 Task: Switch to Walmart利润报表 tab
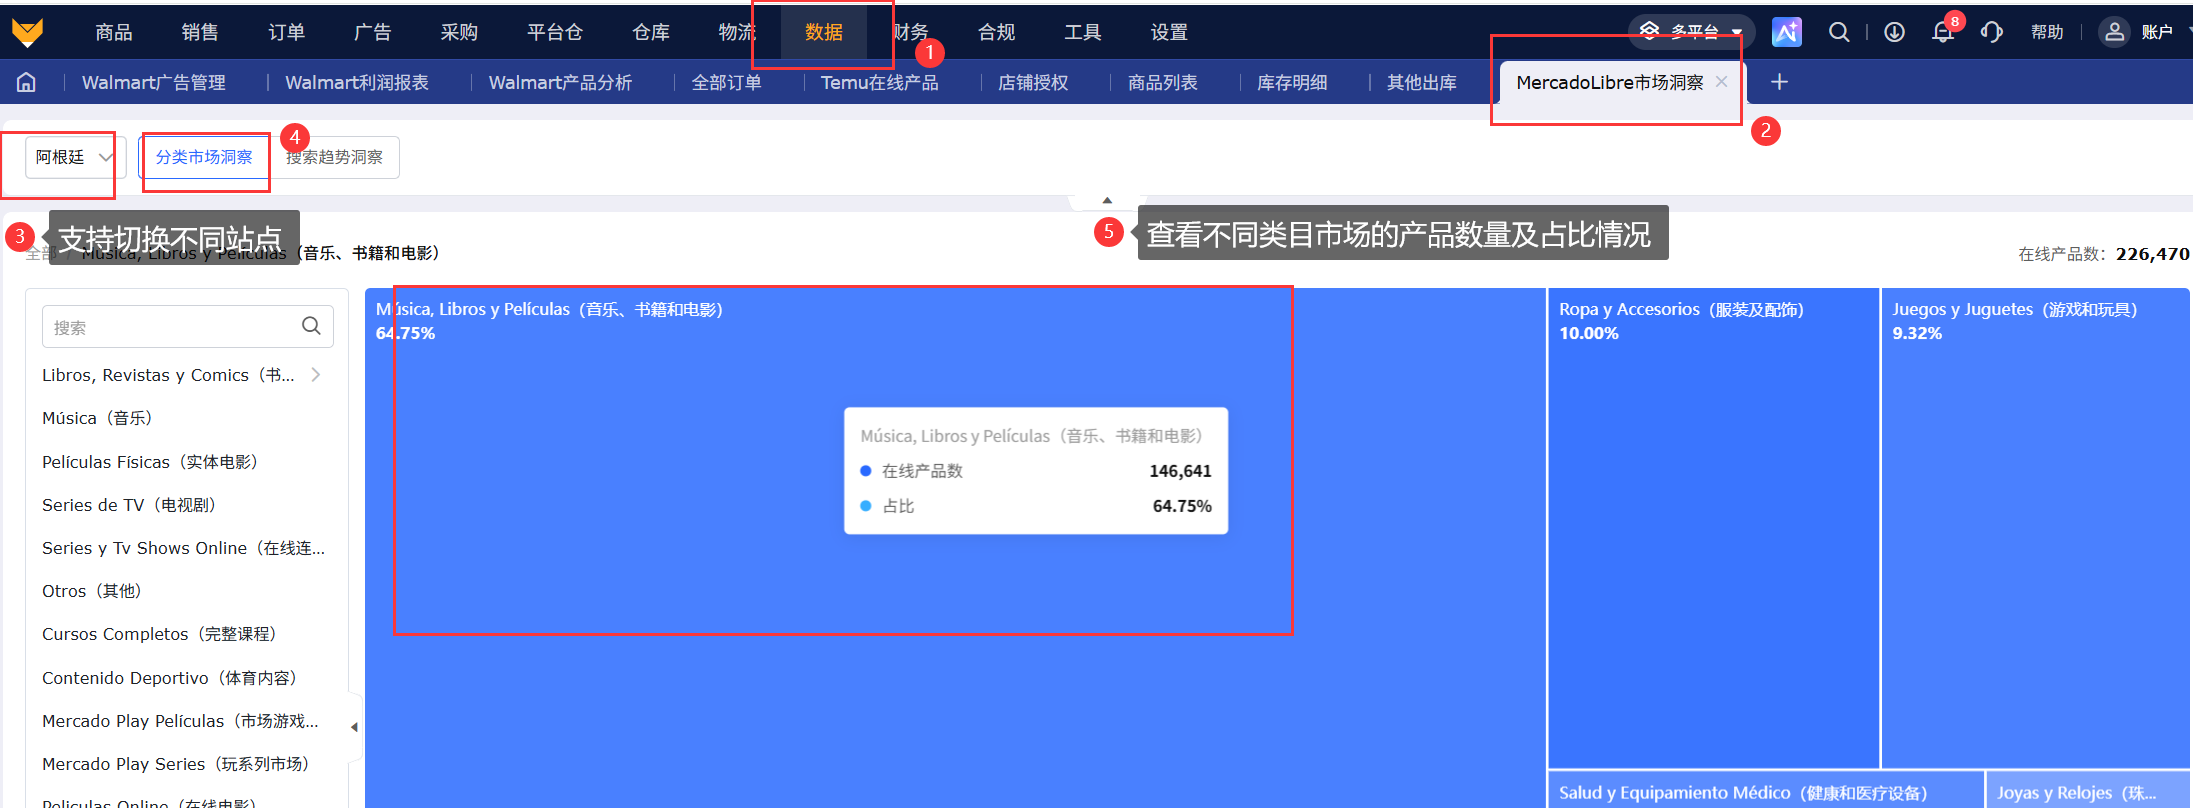pyautogui.click(x=357, y=82)
